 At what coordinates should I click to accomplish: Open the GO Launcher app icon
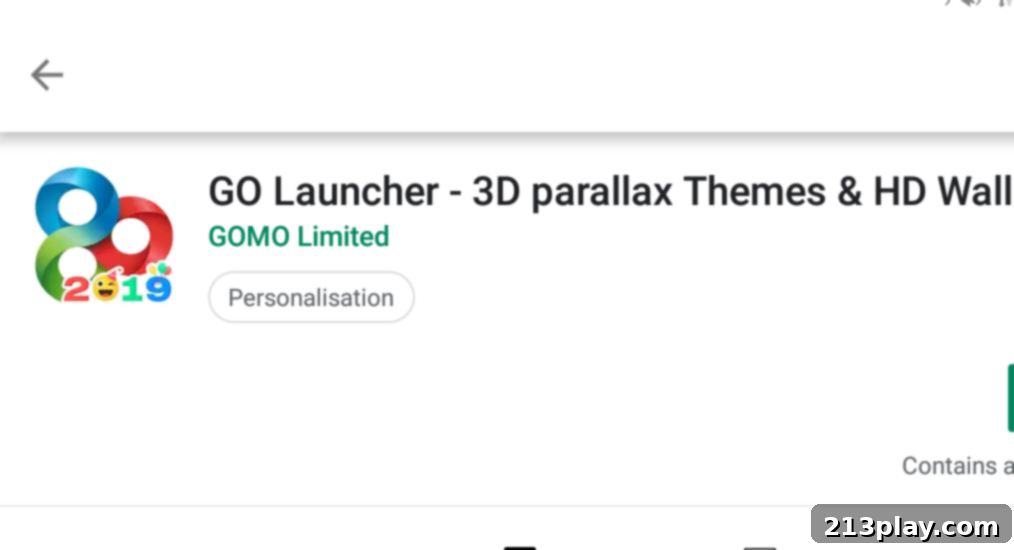coord(103,236)
